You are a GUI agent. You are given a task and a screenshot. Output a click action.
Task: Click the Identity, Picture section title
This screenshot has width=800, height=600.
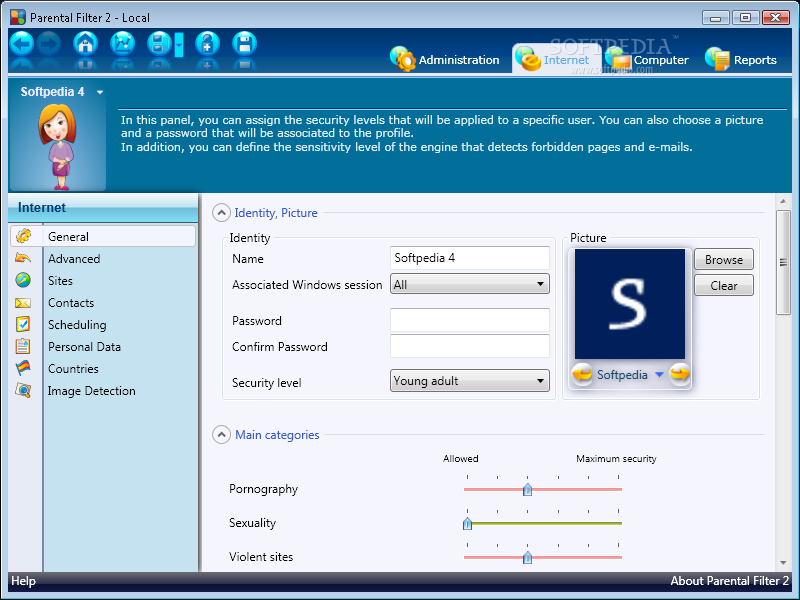[x=276, y=213]
